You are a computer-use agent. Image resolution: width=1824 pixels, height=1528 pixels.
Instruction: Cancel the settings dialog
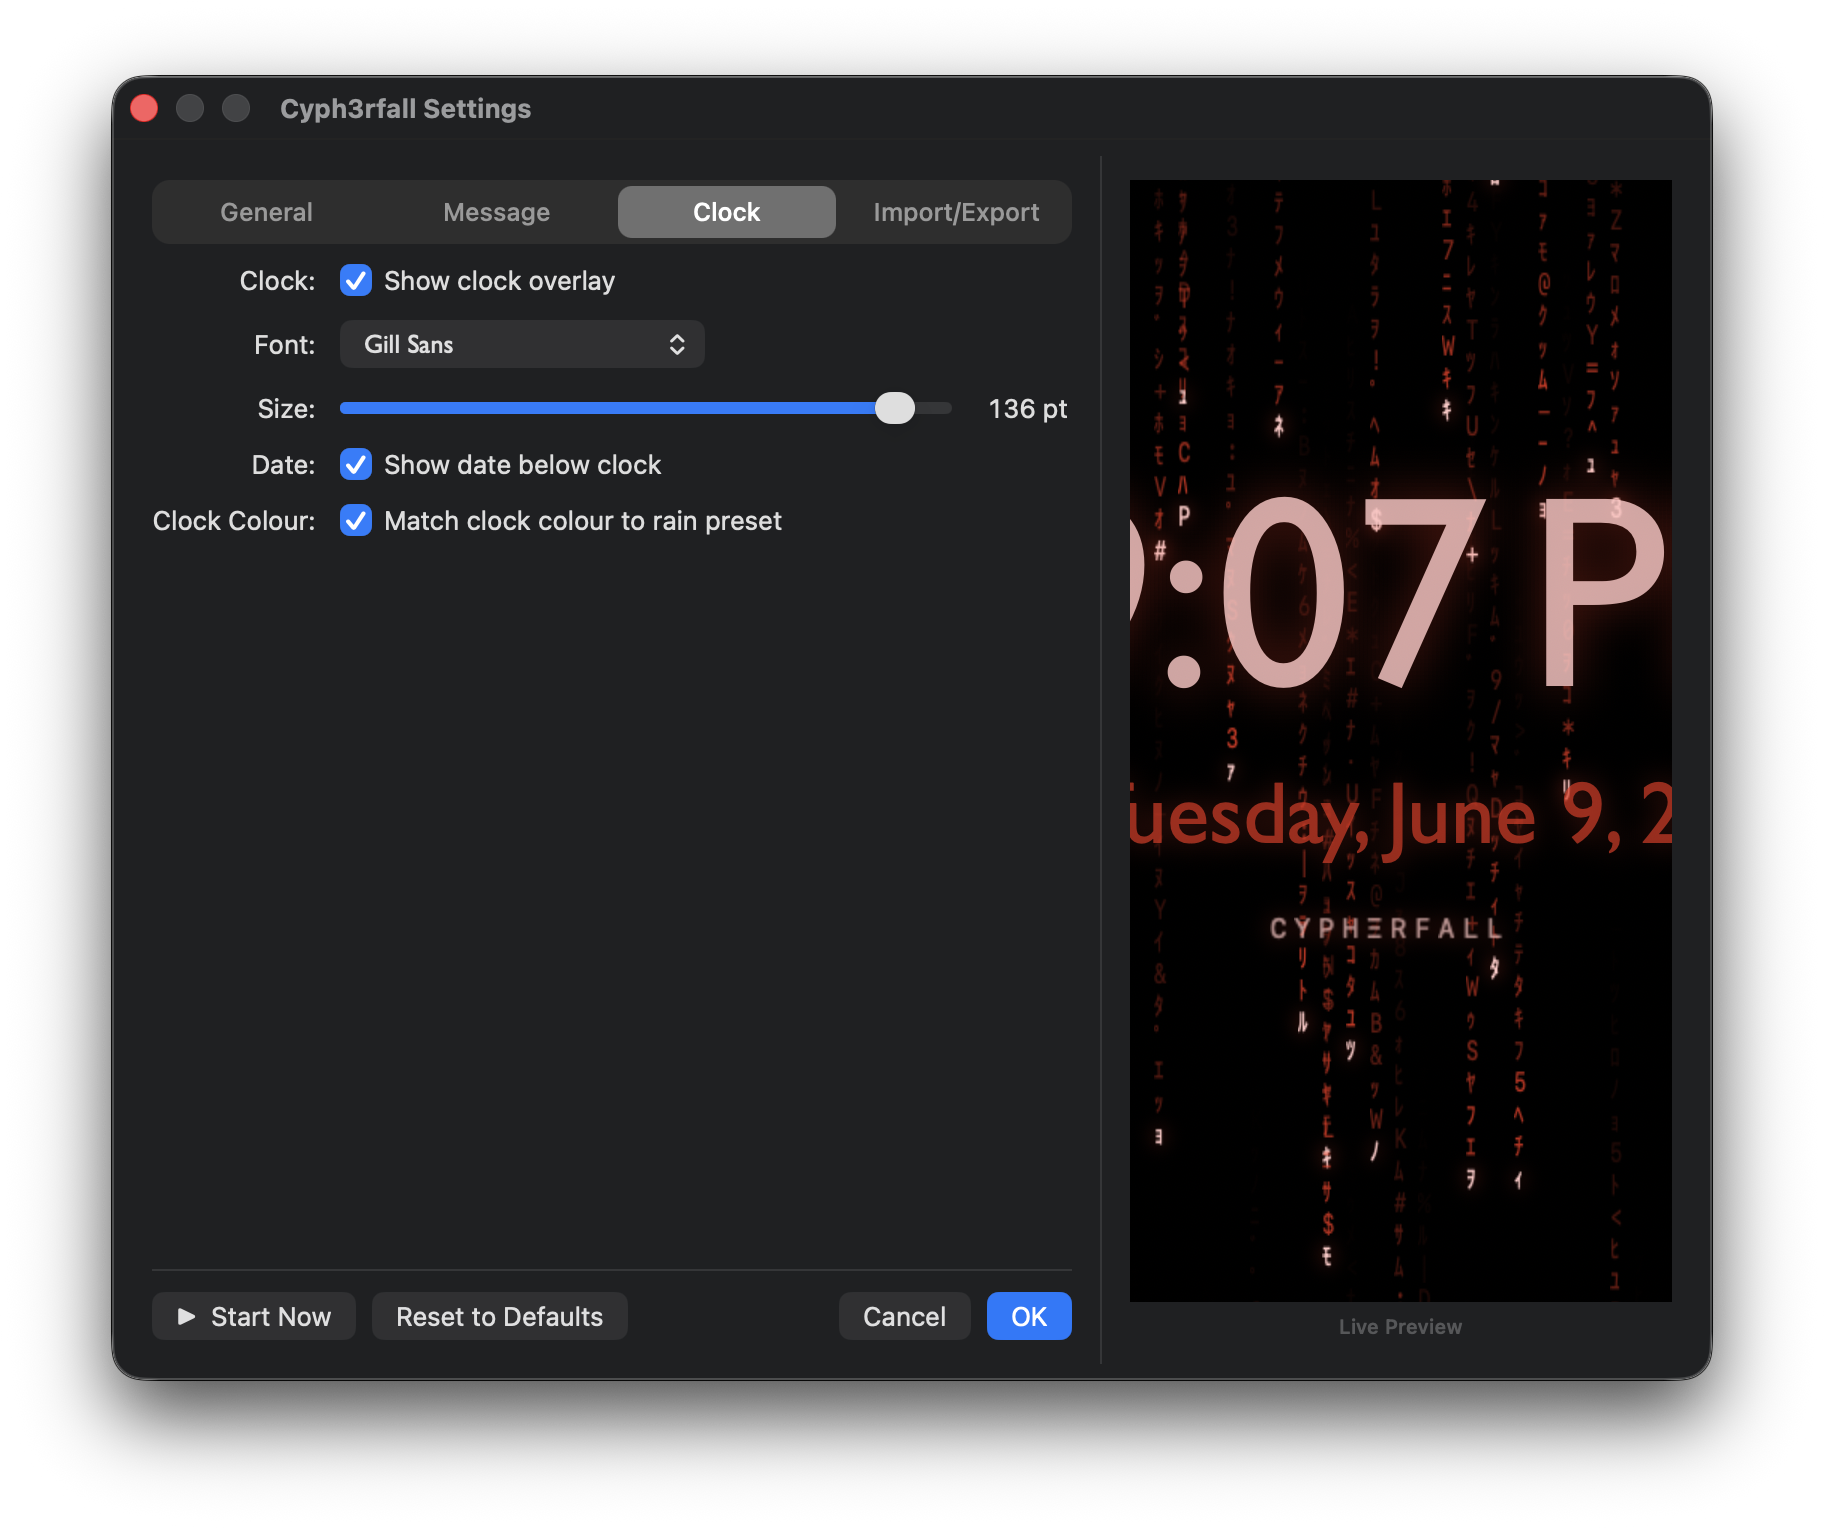pos(904,1316)
